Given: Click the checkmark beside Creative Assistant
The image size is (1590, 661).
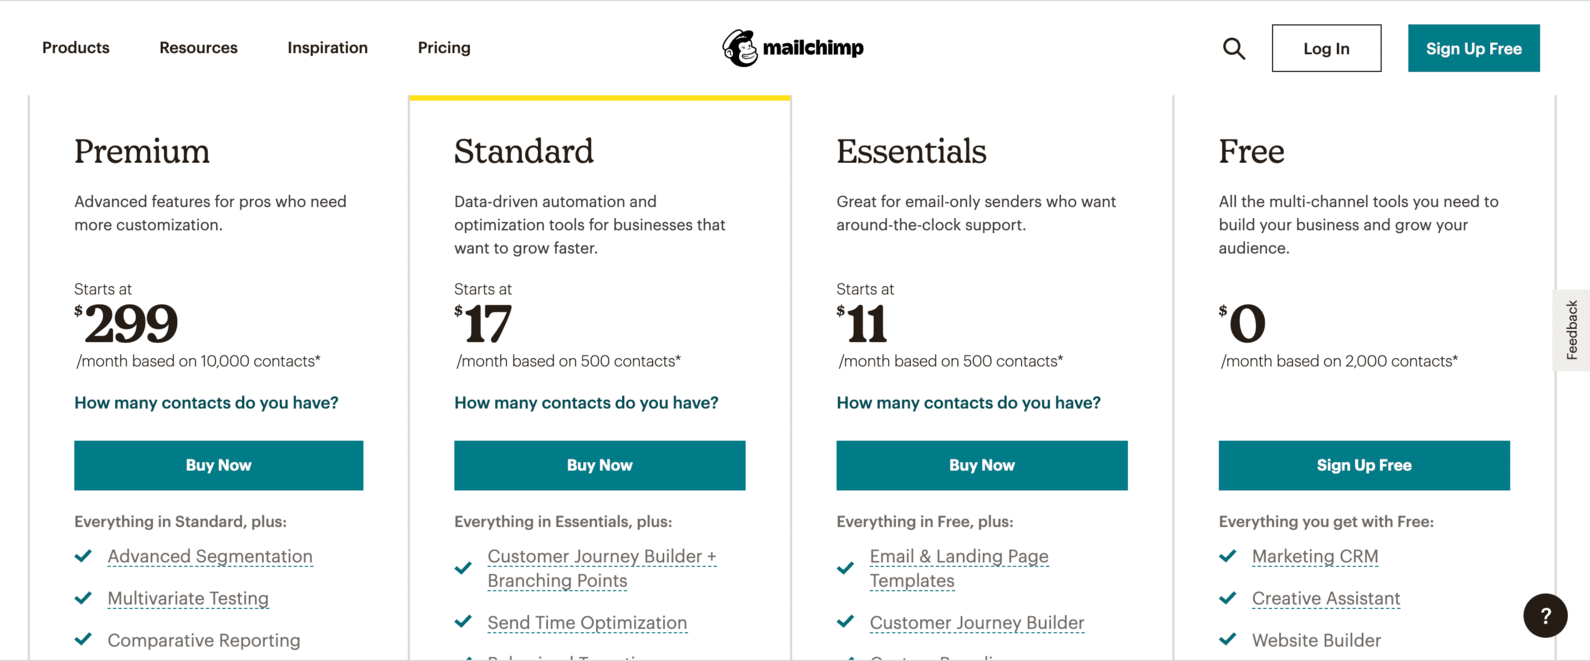Looking at the screenshot, I should click(x=1228, y=598).
